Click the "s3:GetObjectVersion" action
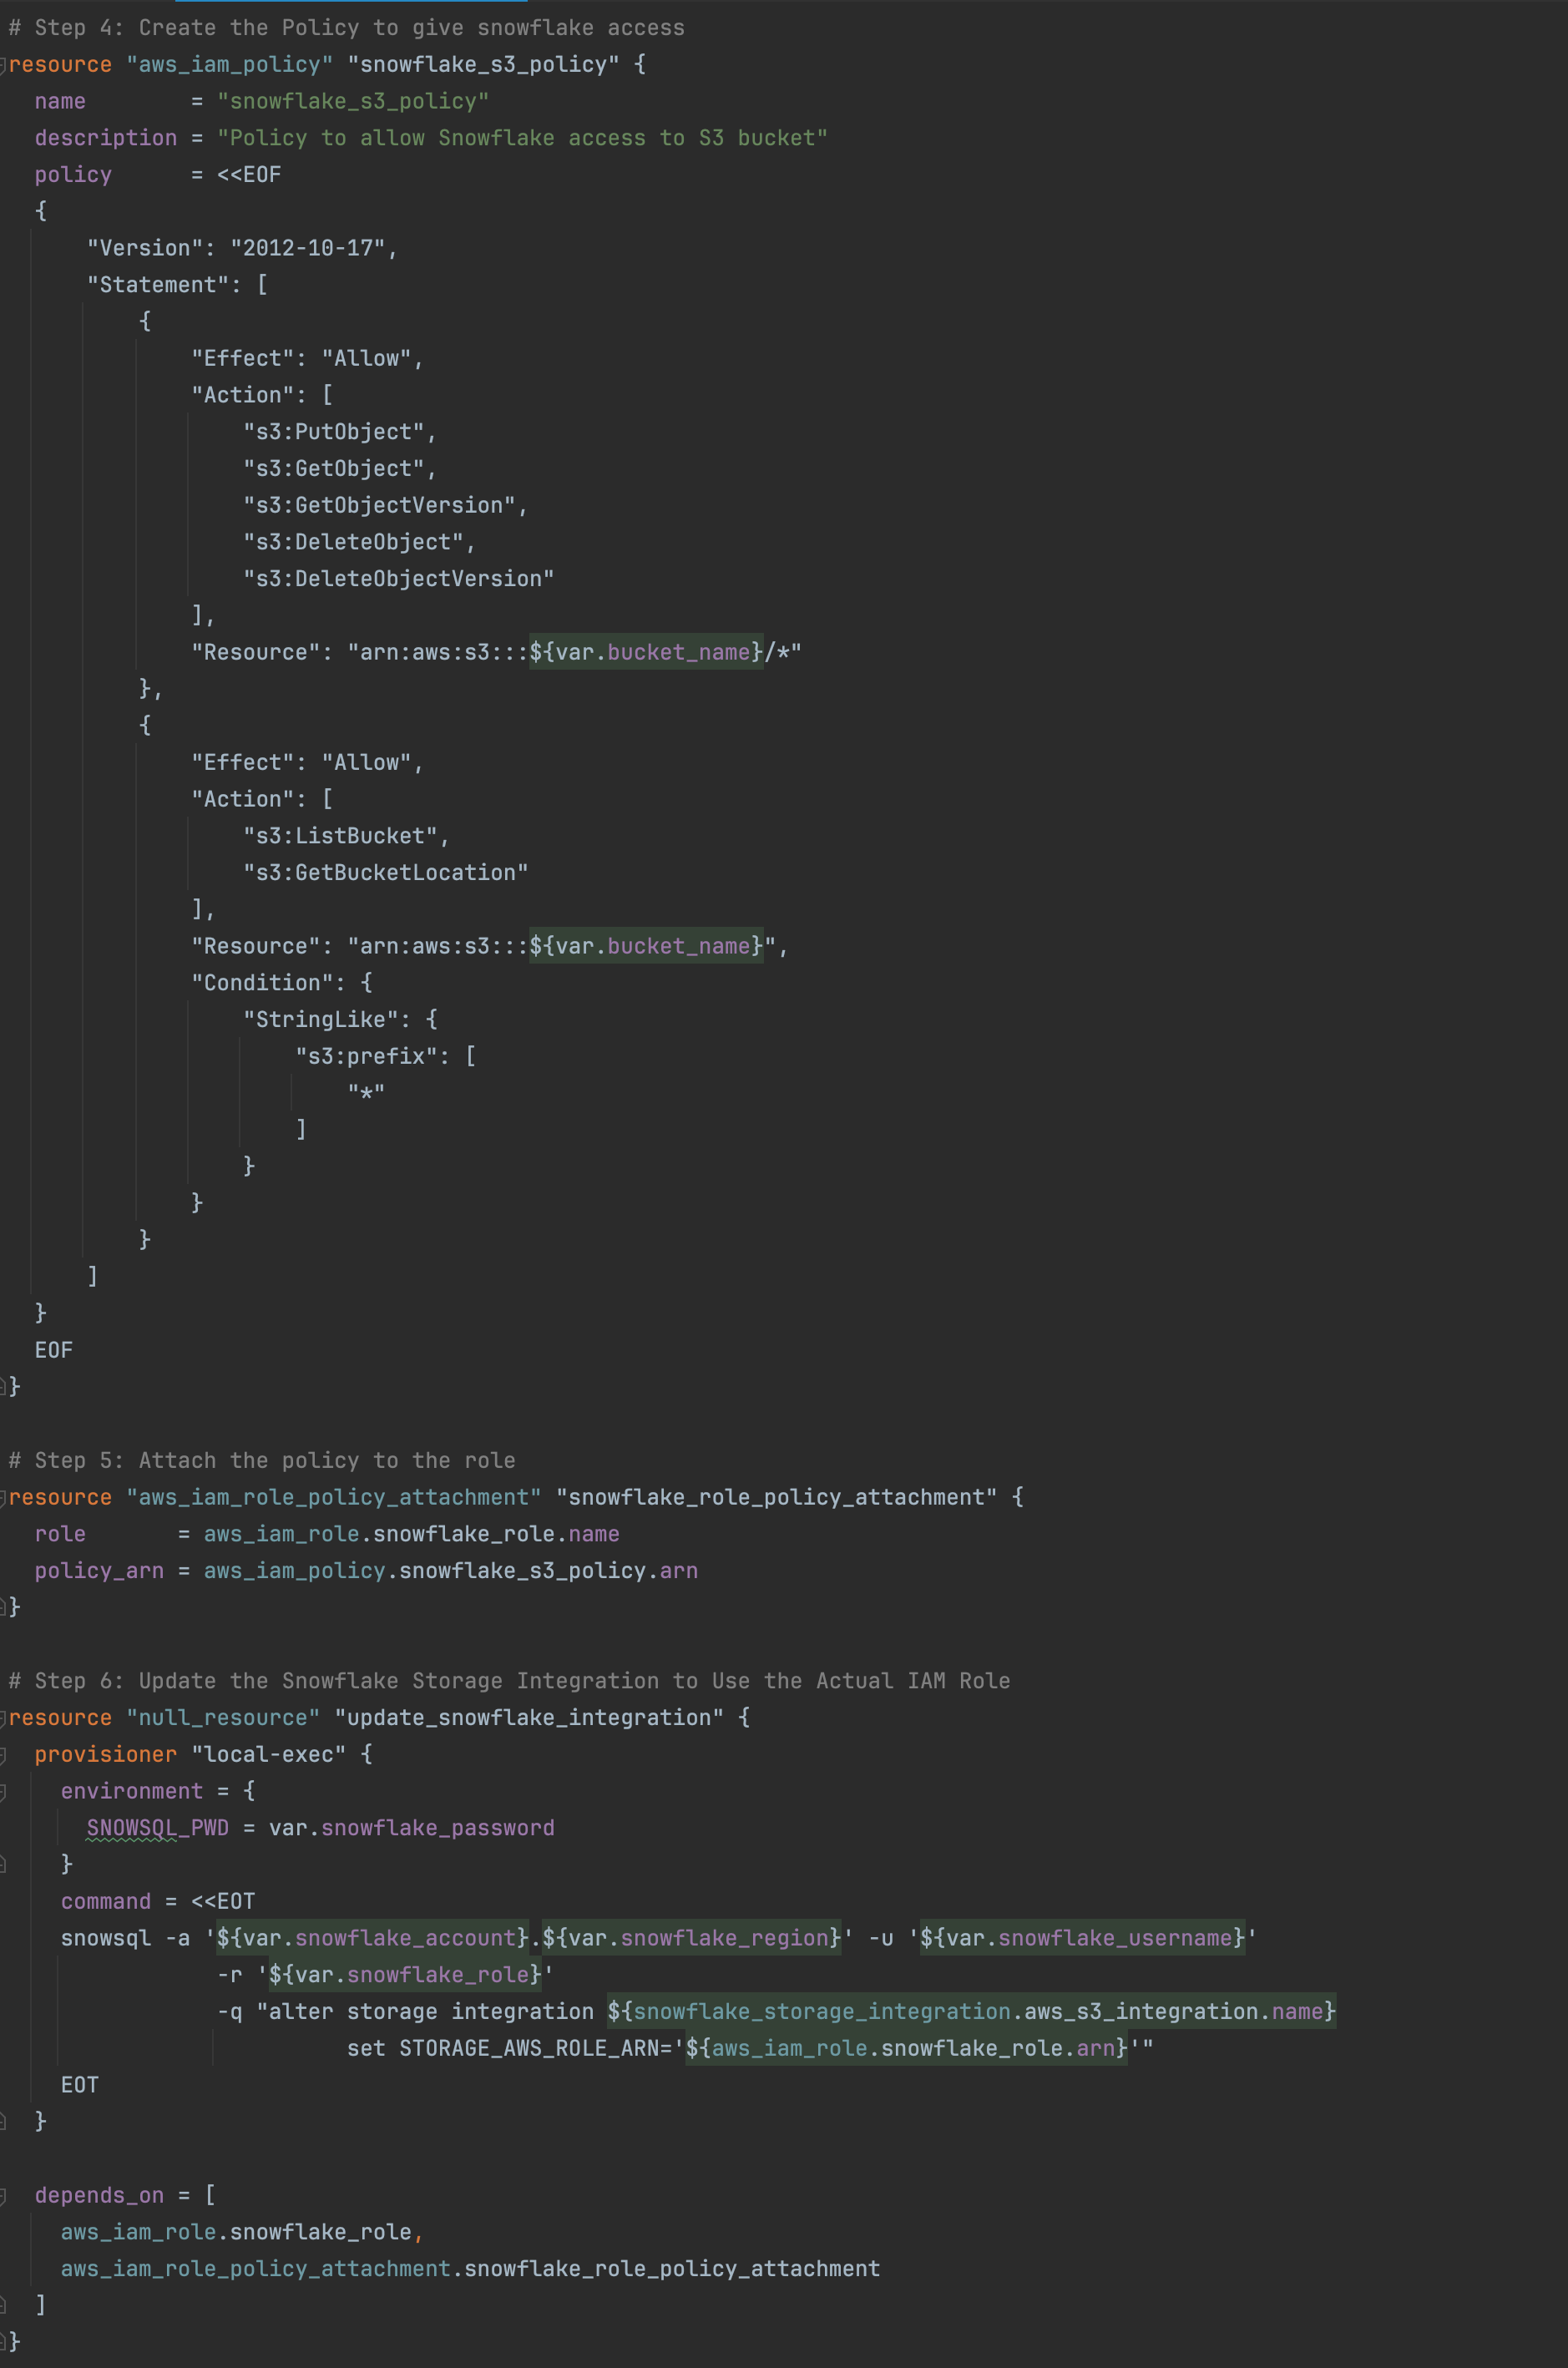The height and width of the screenshot is (2368, 1568). (379, 506)
